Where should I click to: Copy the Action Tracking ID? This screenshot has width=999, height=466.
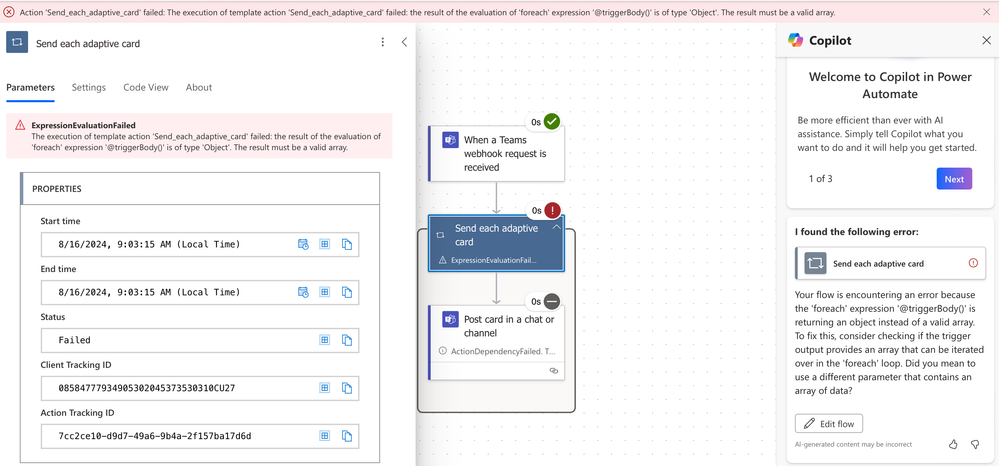coord(347,436)
